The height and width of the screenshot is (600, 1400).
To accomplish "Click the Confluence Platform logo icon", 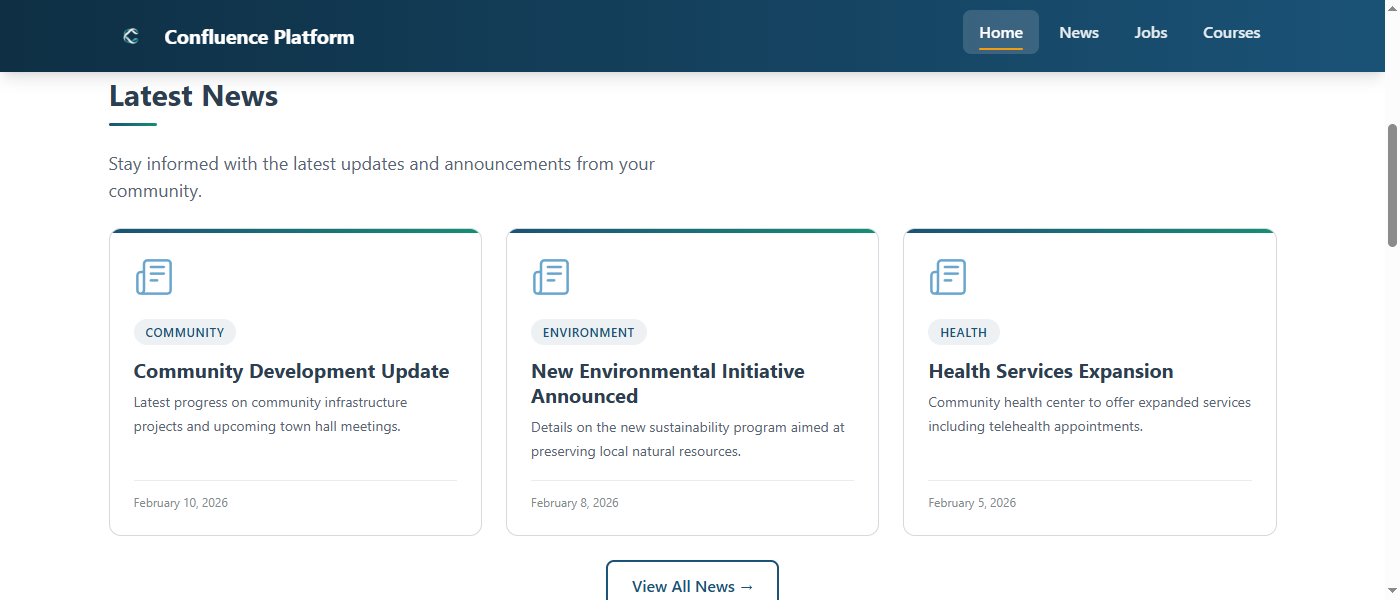I will click(x=130, y=35).
